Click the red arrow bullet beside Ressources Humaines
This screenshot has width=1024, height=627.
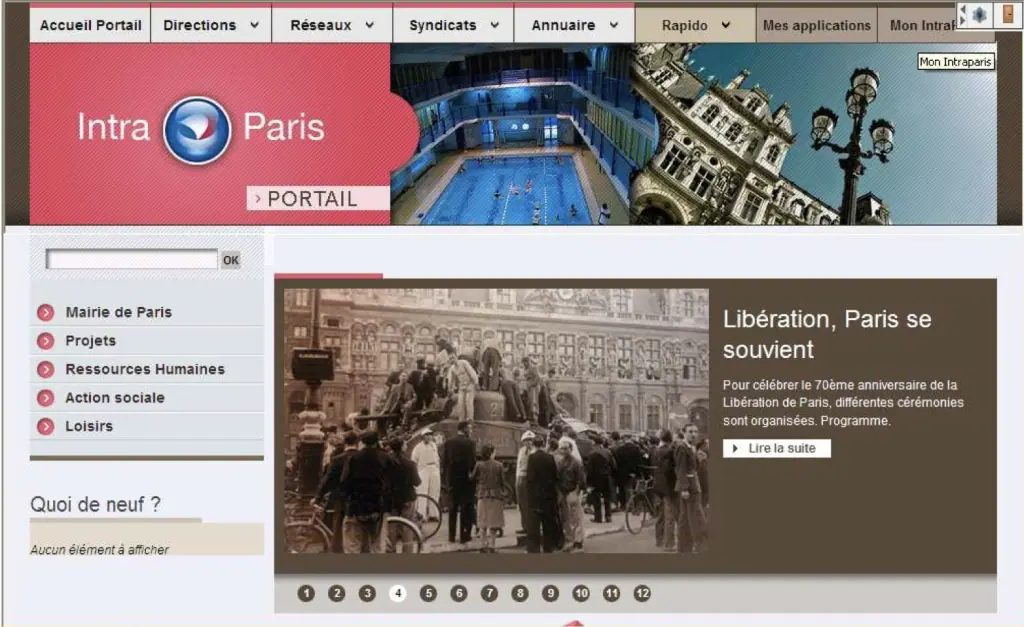coord(46,370)
